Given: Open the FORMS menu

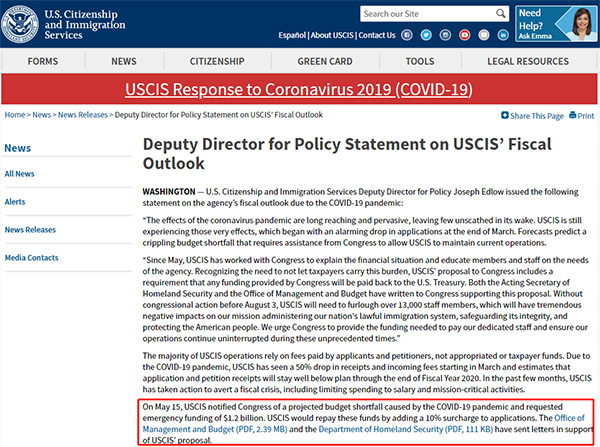Looking at the screenshot, I should [43, 61].
